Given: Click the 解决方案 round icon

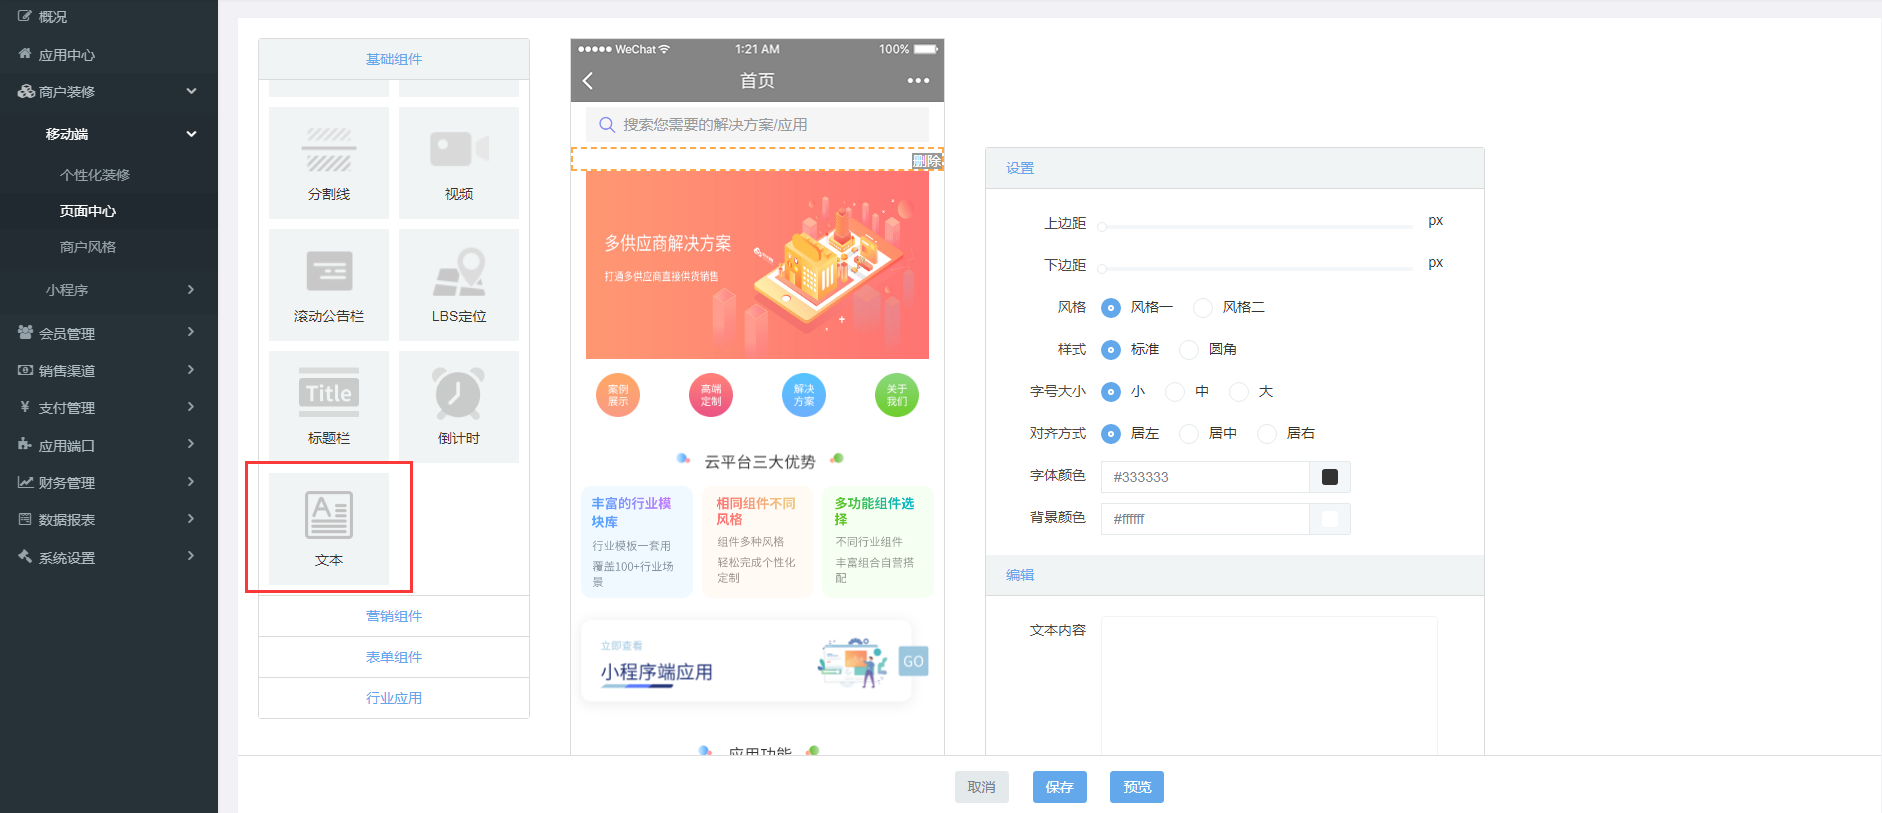Looking at the screenshot, I should [804, 395].
